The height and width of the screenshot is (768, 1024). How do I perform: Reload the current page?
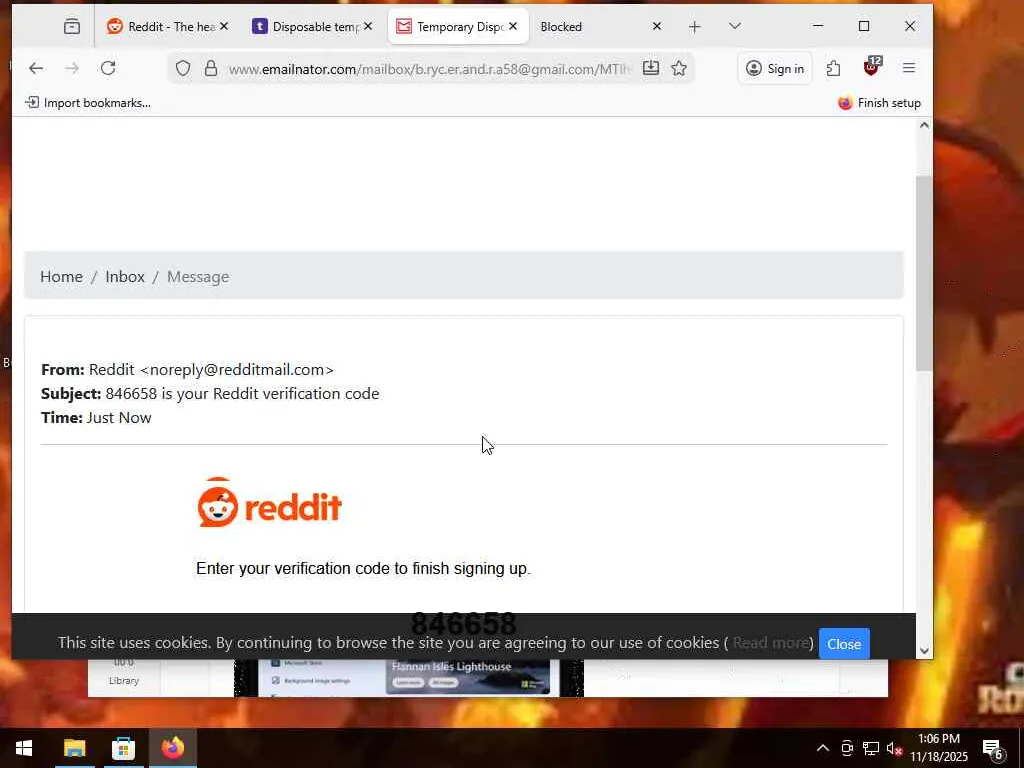click(x=108, y=68)
